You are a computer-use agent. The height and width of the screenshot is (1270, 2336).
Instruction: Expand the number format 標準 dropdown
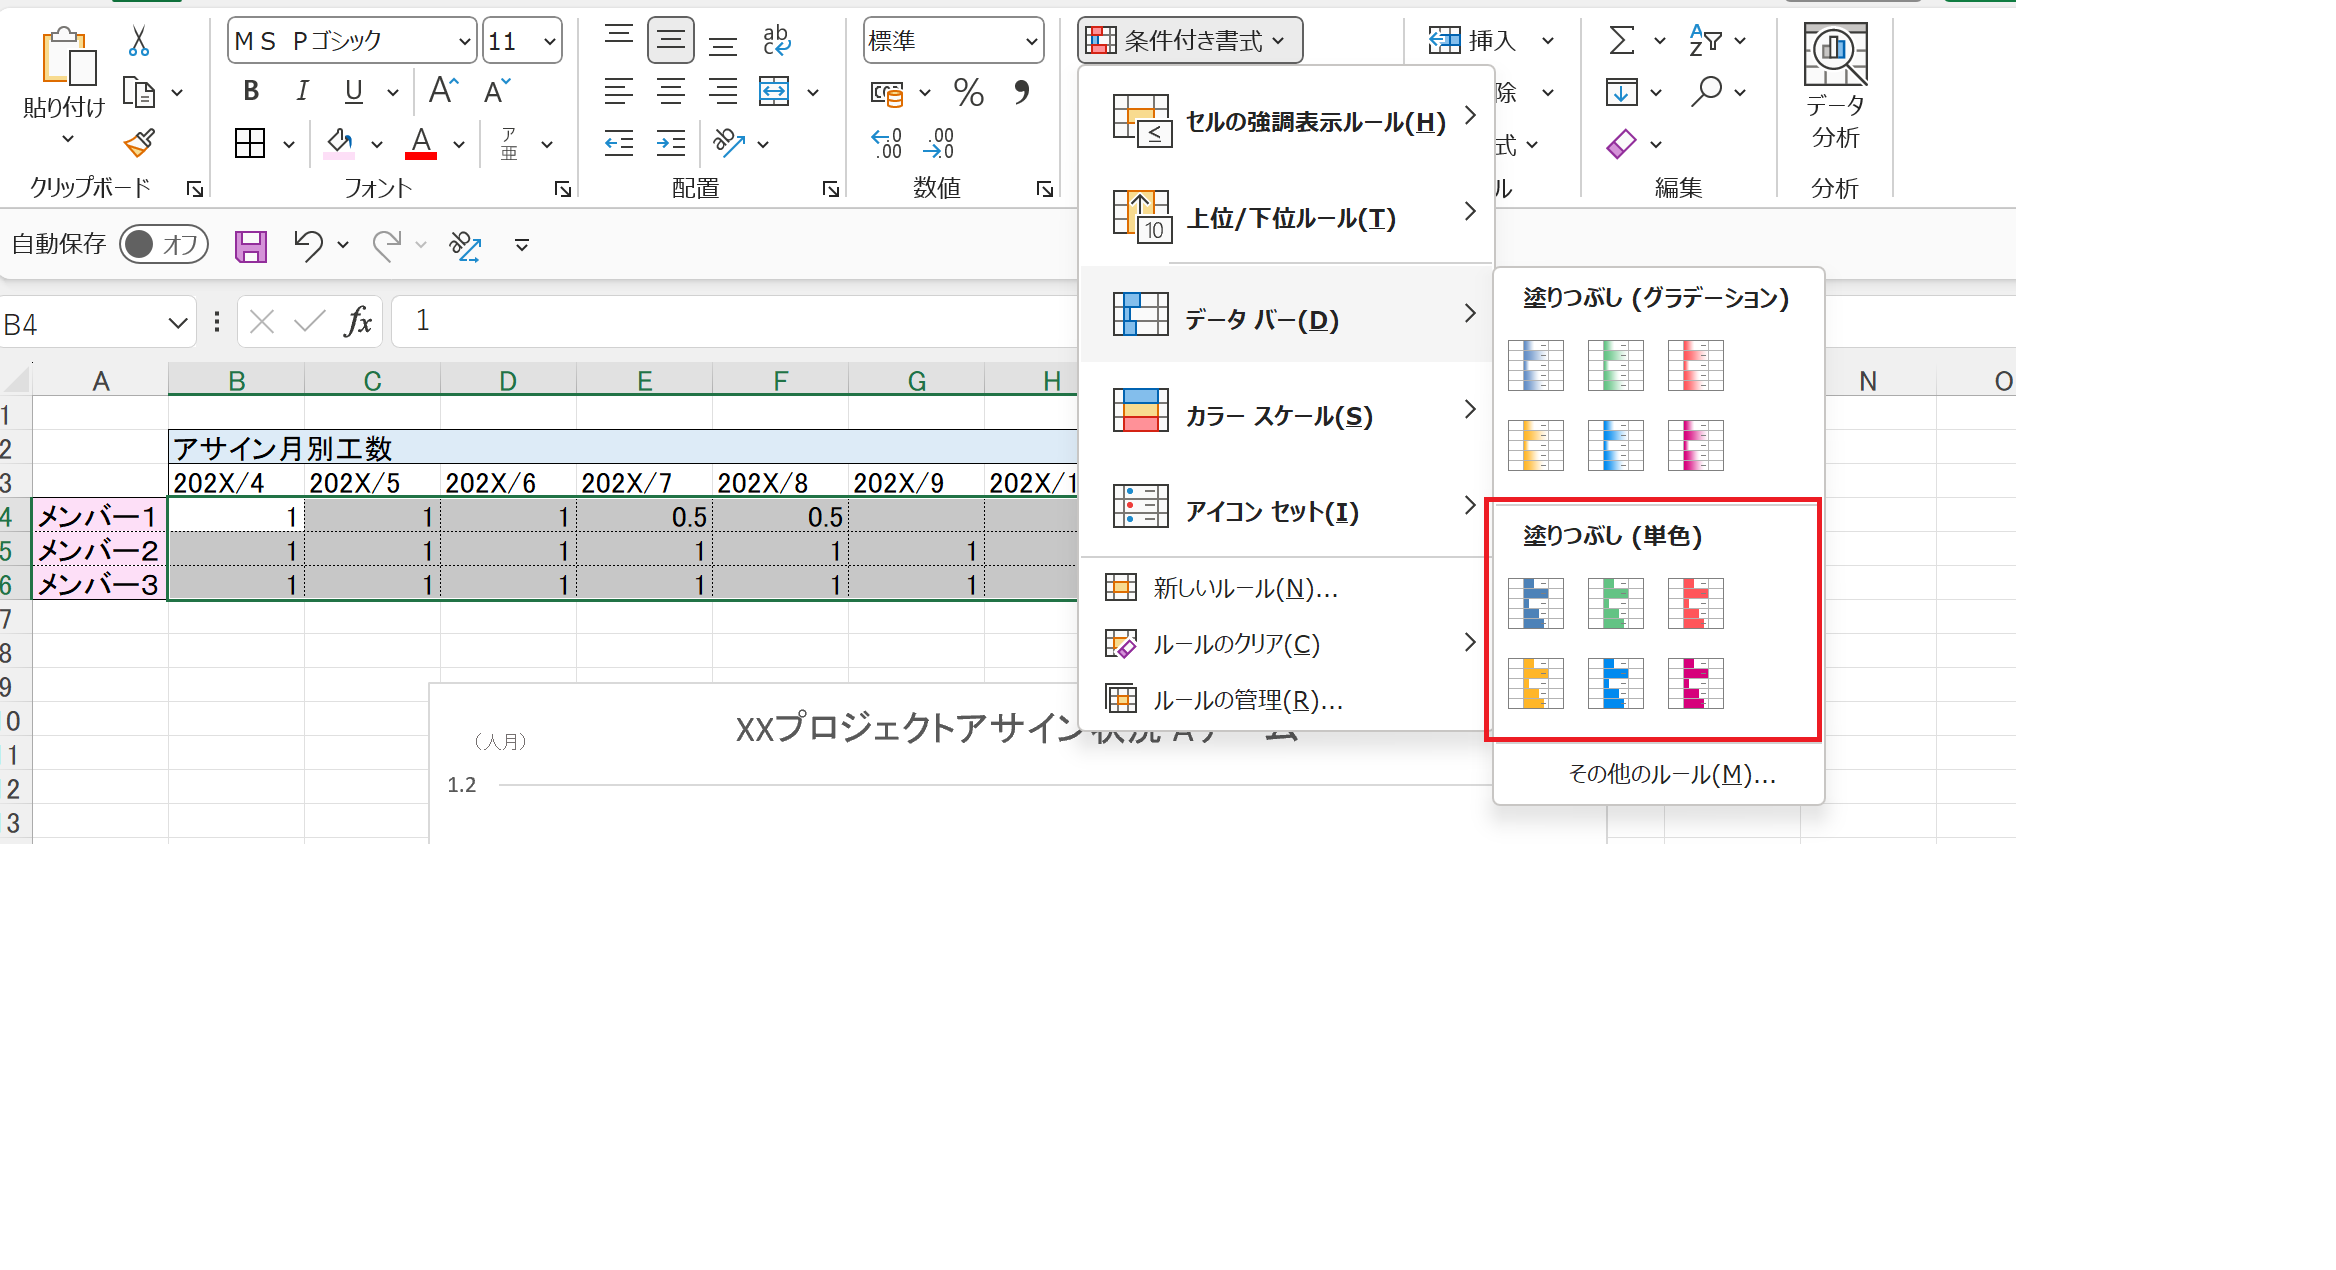(x=1031, y=42)
